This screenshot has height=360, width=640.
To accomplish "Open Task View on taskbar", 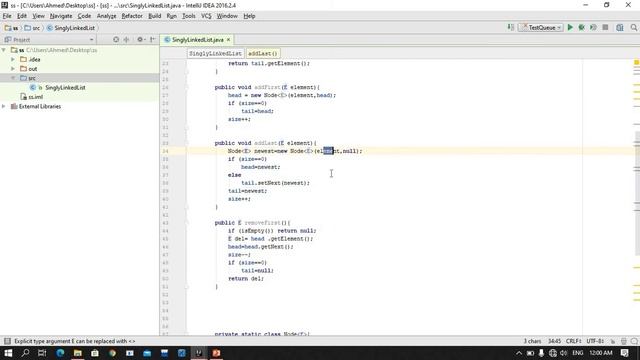I will (42, 353).
